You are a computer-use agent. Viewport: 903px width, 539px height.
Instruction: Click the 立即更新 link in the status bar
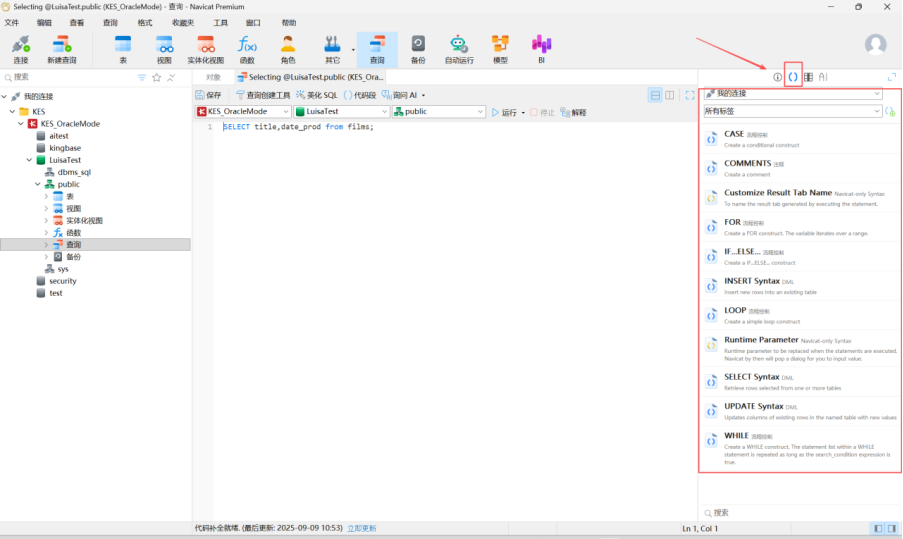(362, 528)
